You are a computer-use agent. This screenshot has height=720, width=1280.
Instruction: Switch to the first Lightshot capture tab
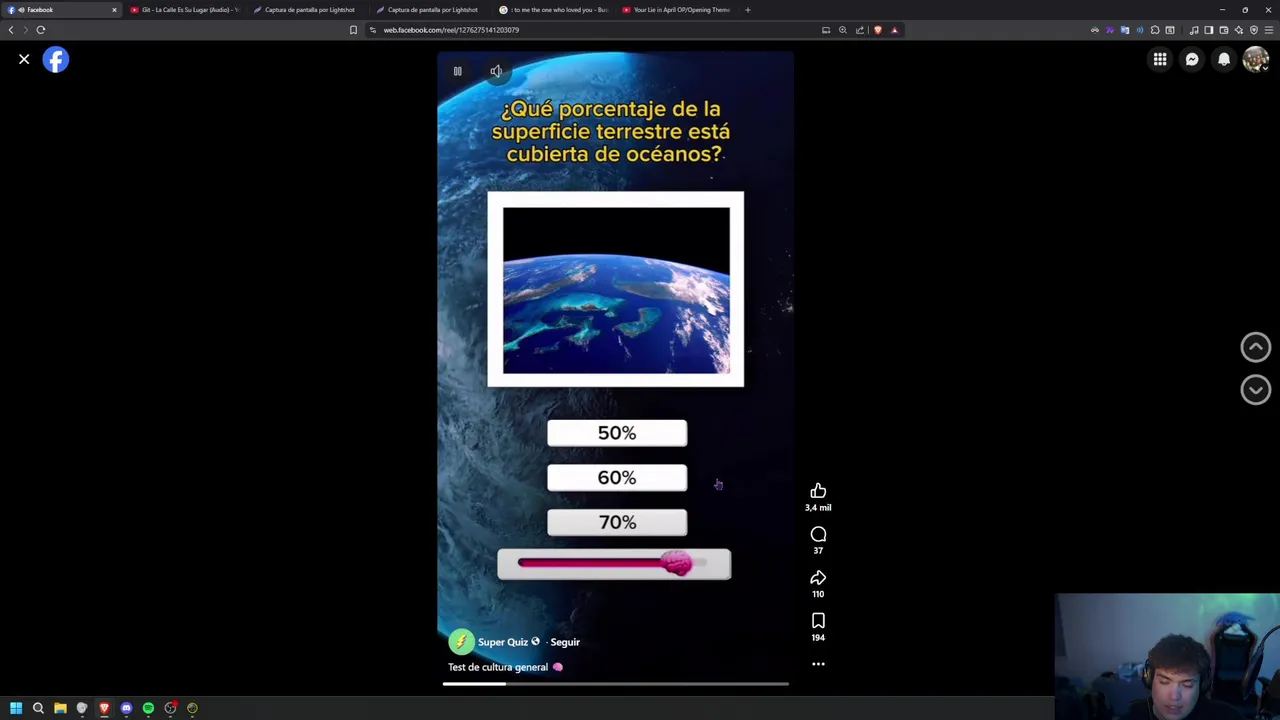(308, 10)
